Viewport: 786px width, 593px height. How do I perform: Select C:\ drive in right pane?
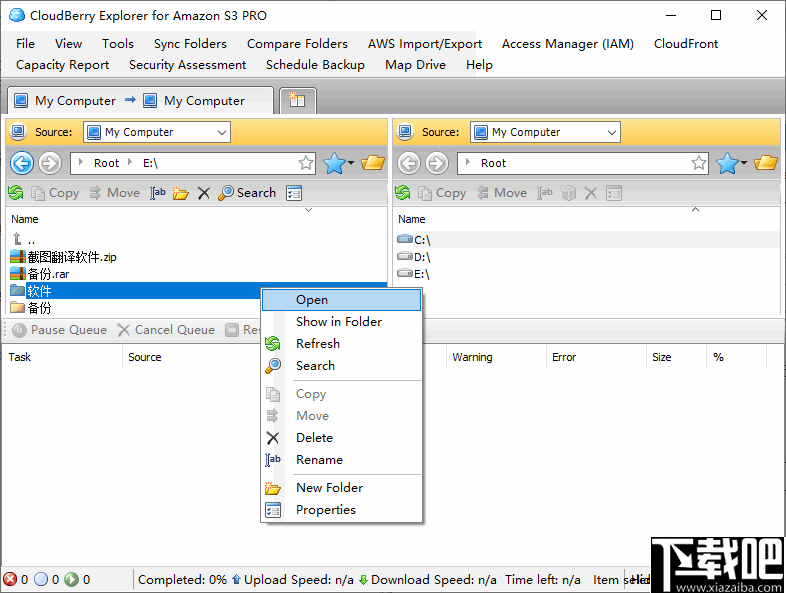tap(414, 240)
